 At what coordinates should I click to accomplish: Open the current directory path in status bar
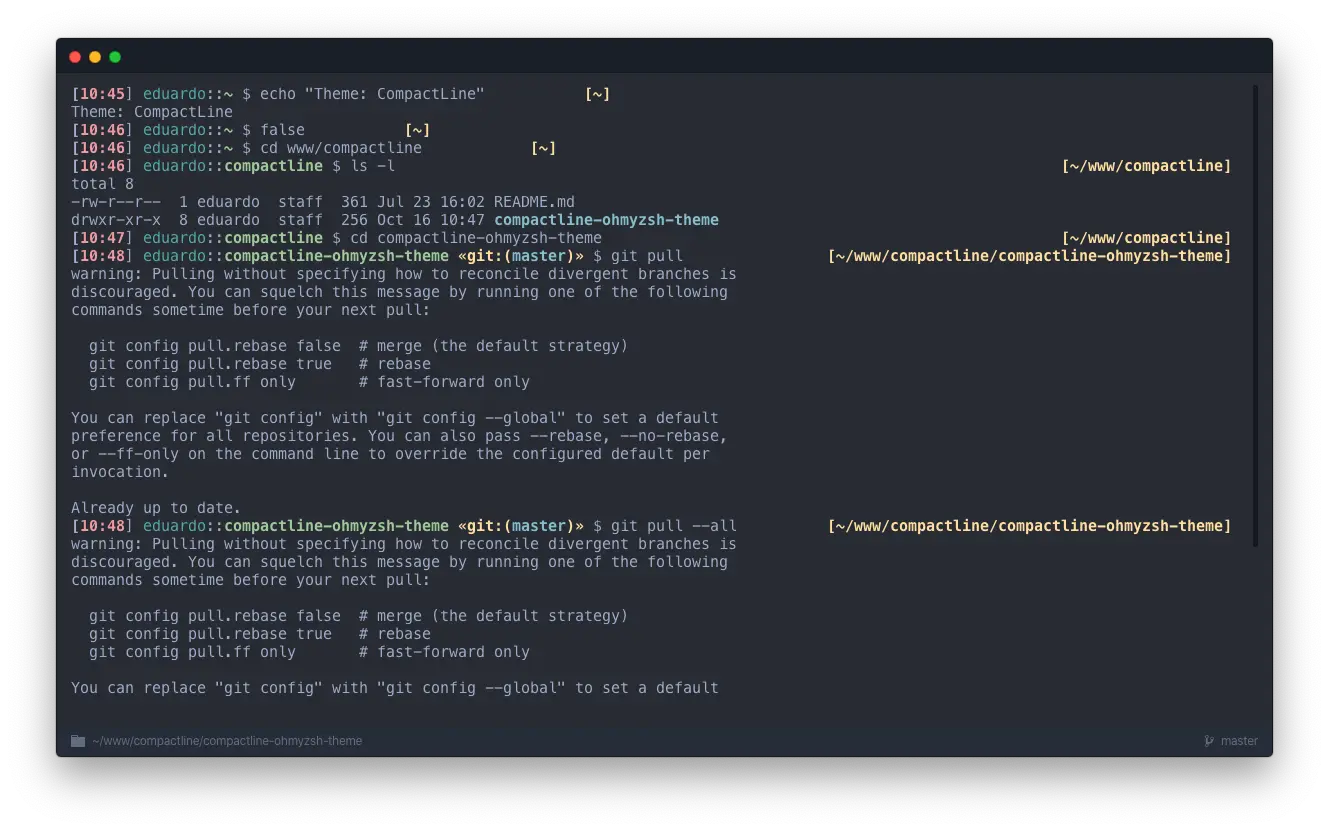pos(226,741)
